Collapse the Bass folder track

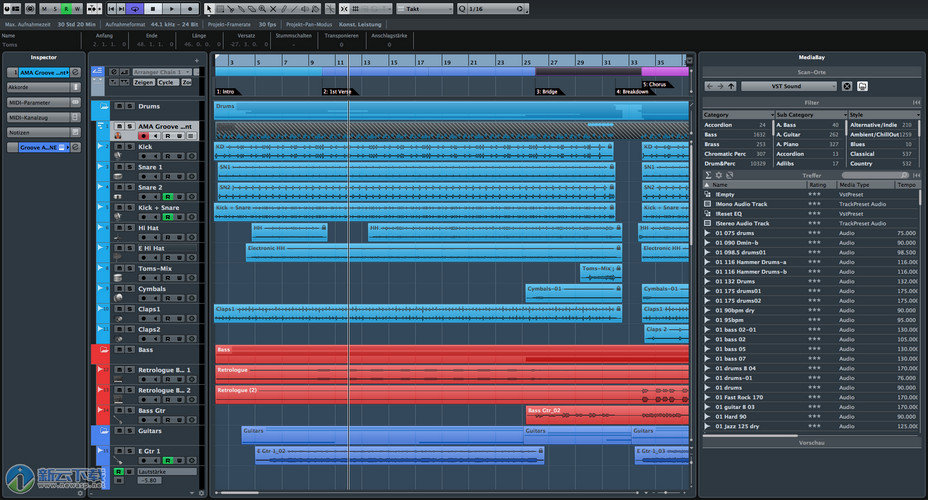(104, 350)
